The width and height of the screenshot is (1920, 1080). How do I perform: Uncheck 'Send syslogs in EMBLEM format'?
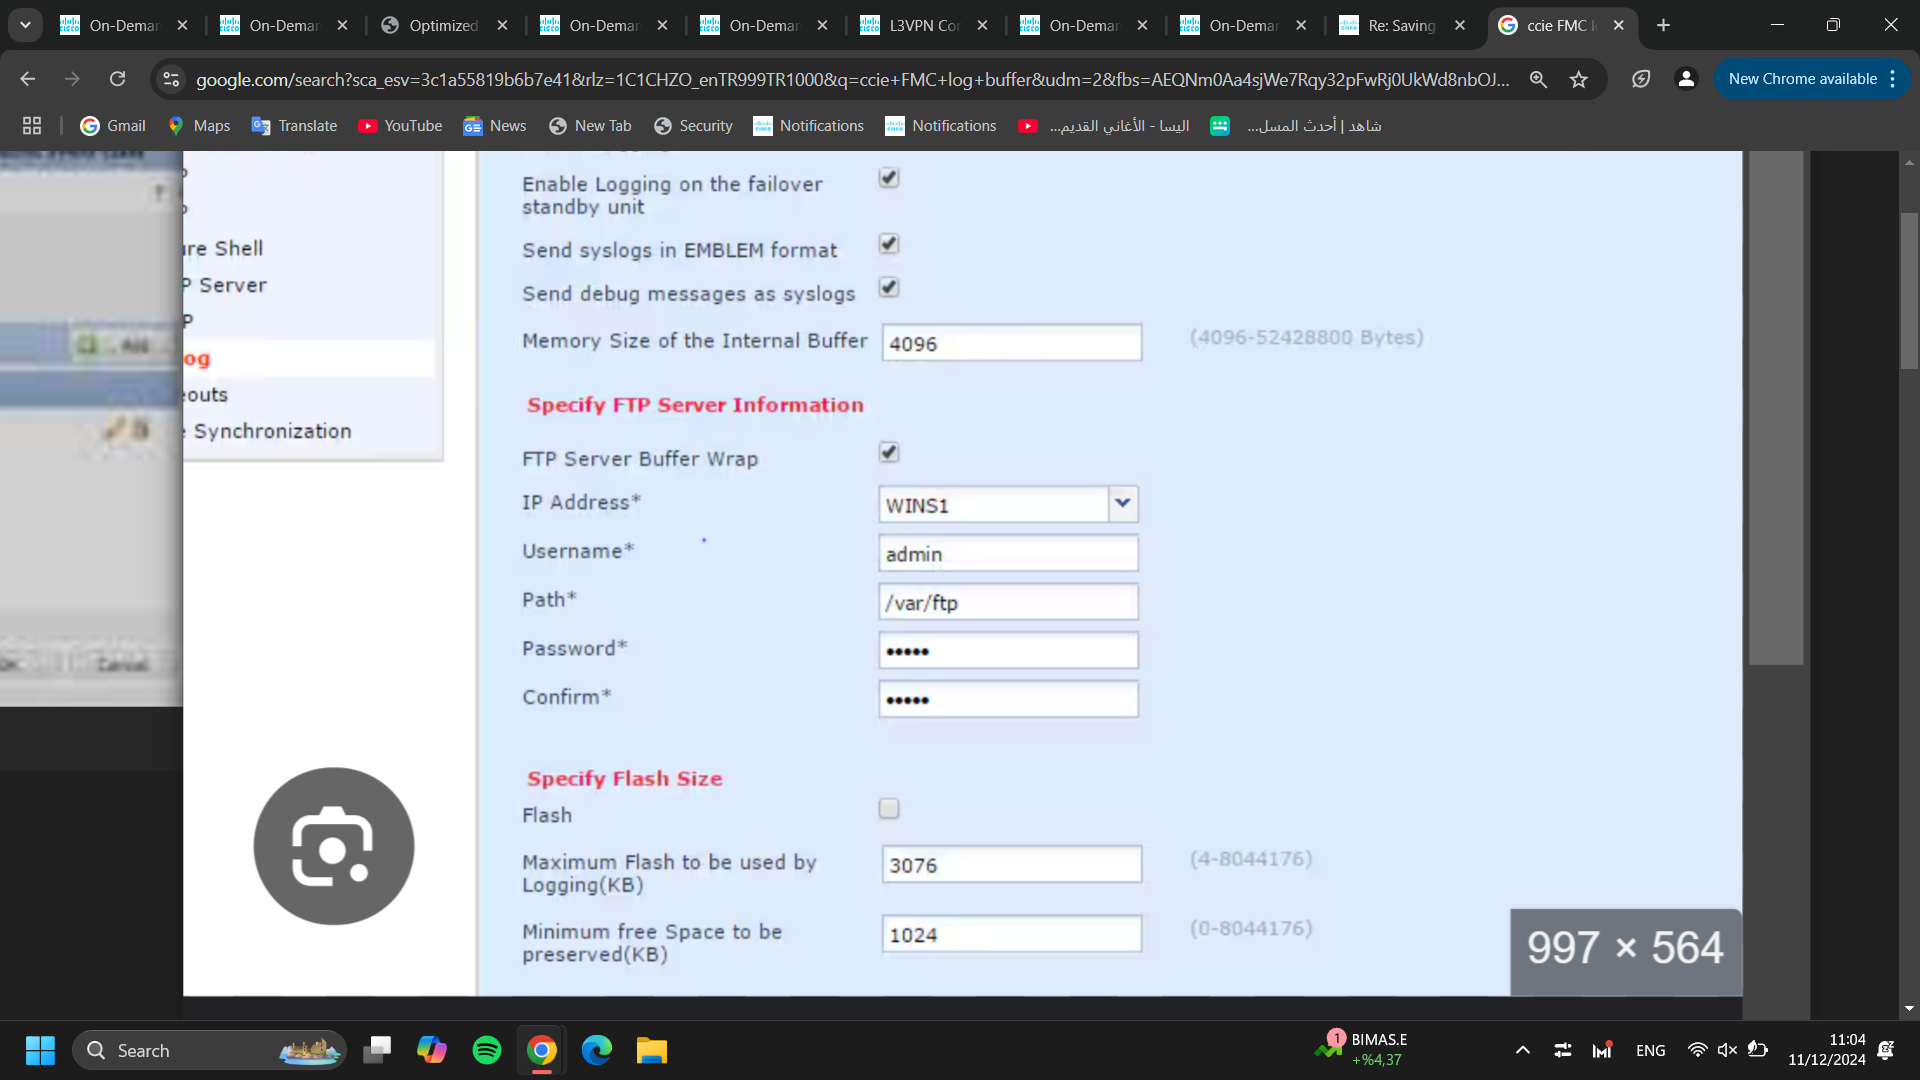point(888,243)
